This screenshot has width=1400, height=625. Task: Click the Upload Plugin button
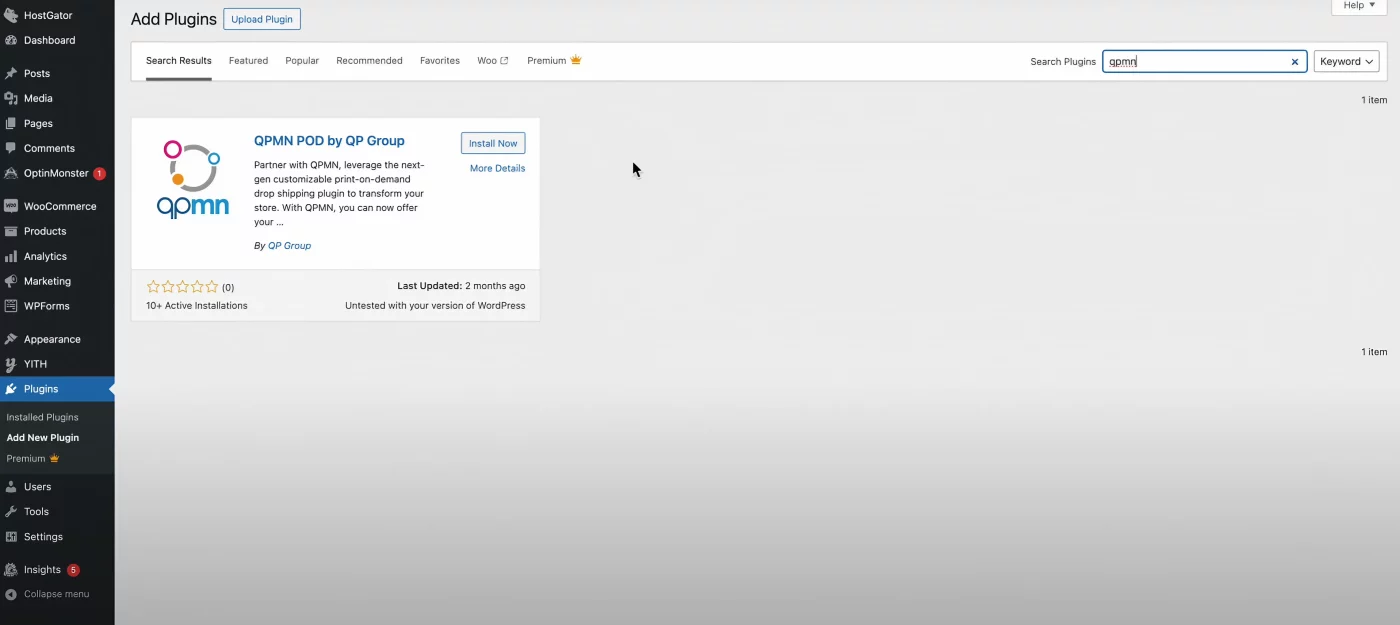click(262, 19)
